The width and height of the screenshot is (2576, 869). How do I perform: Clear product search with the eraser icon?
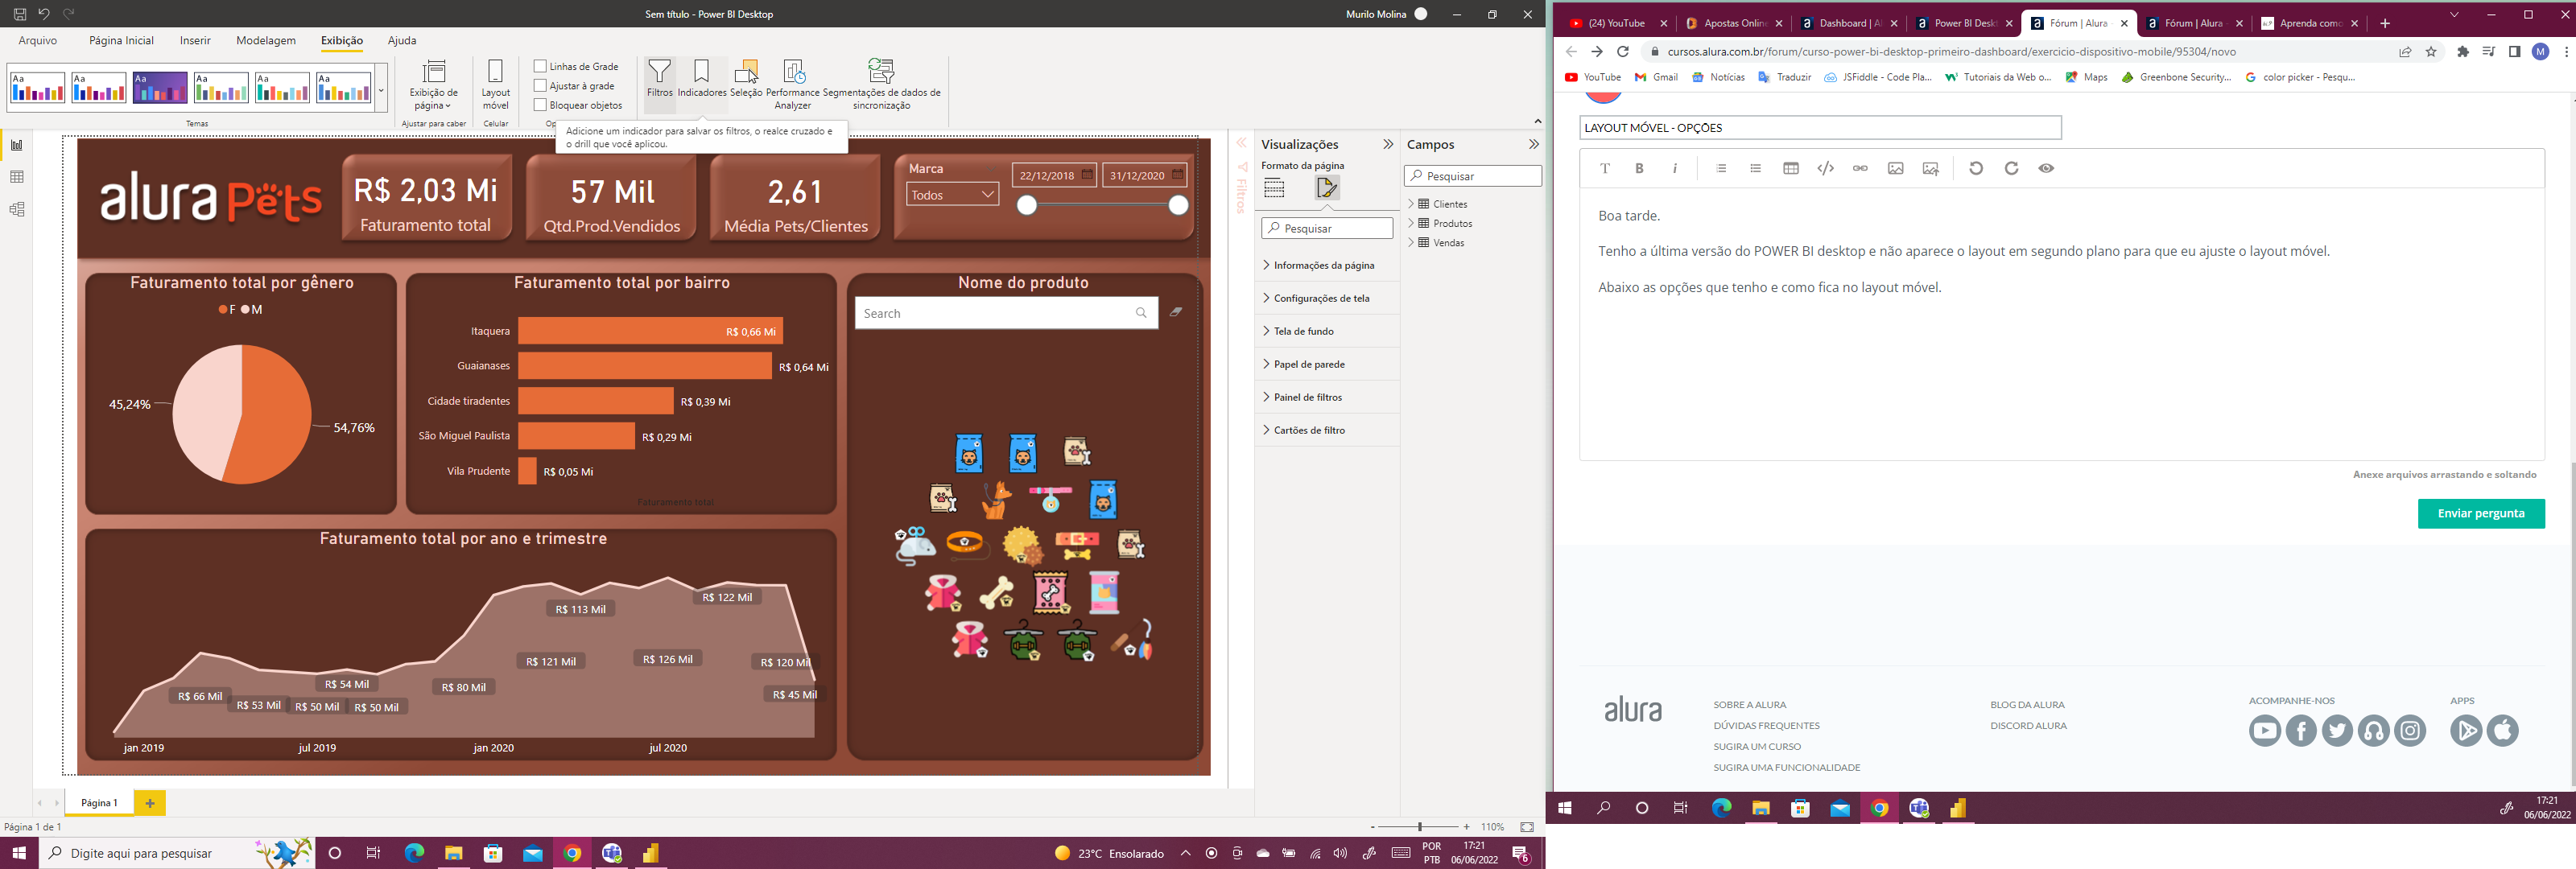point(1176,312)
